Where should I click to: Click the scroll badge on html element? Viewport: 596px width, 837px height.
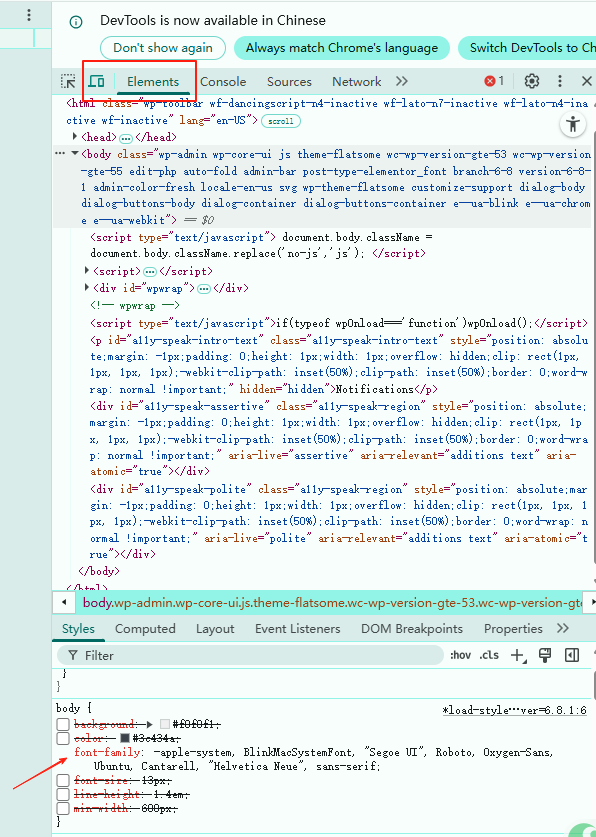pos(281,121)
